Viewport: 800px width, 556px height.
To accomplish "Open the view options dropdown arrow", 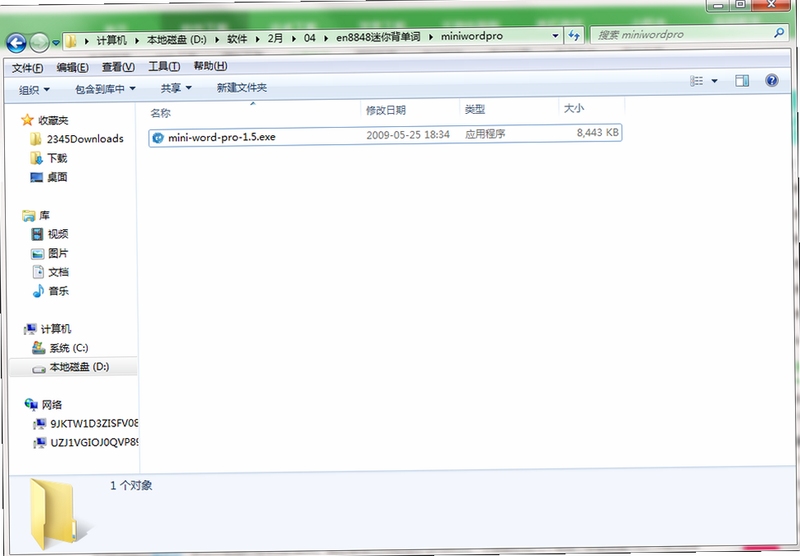I will point(714,81).
